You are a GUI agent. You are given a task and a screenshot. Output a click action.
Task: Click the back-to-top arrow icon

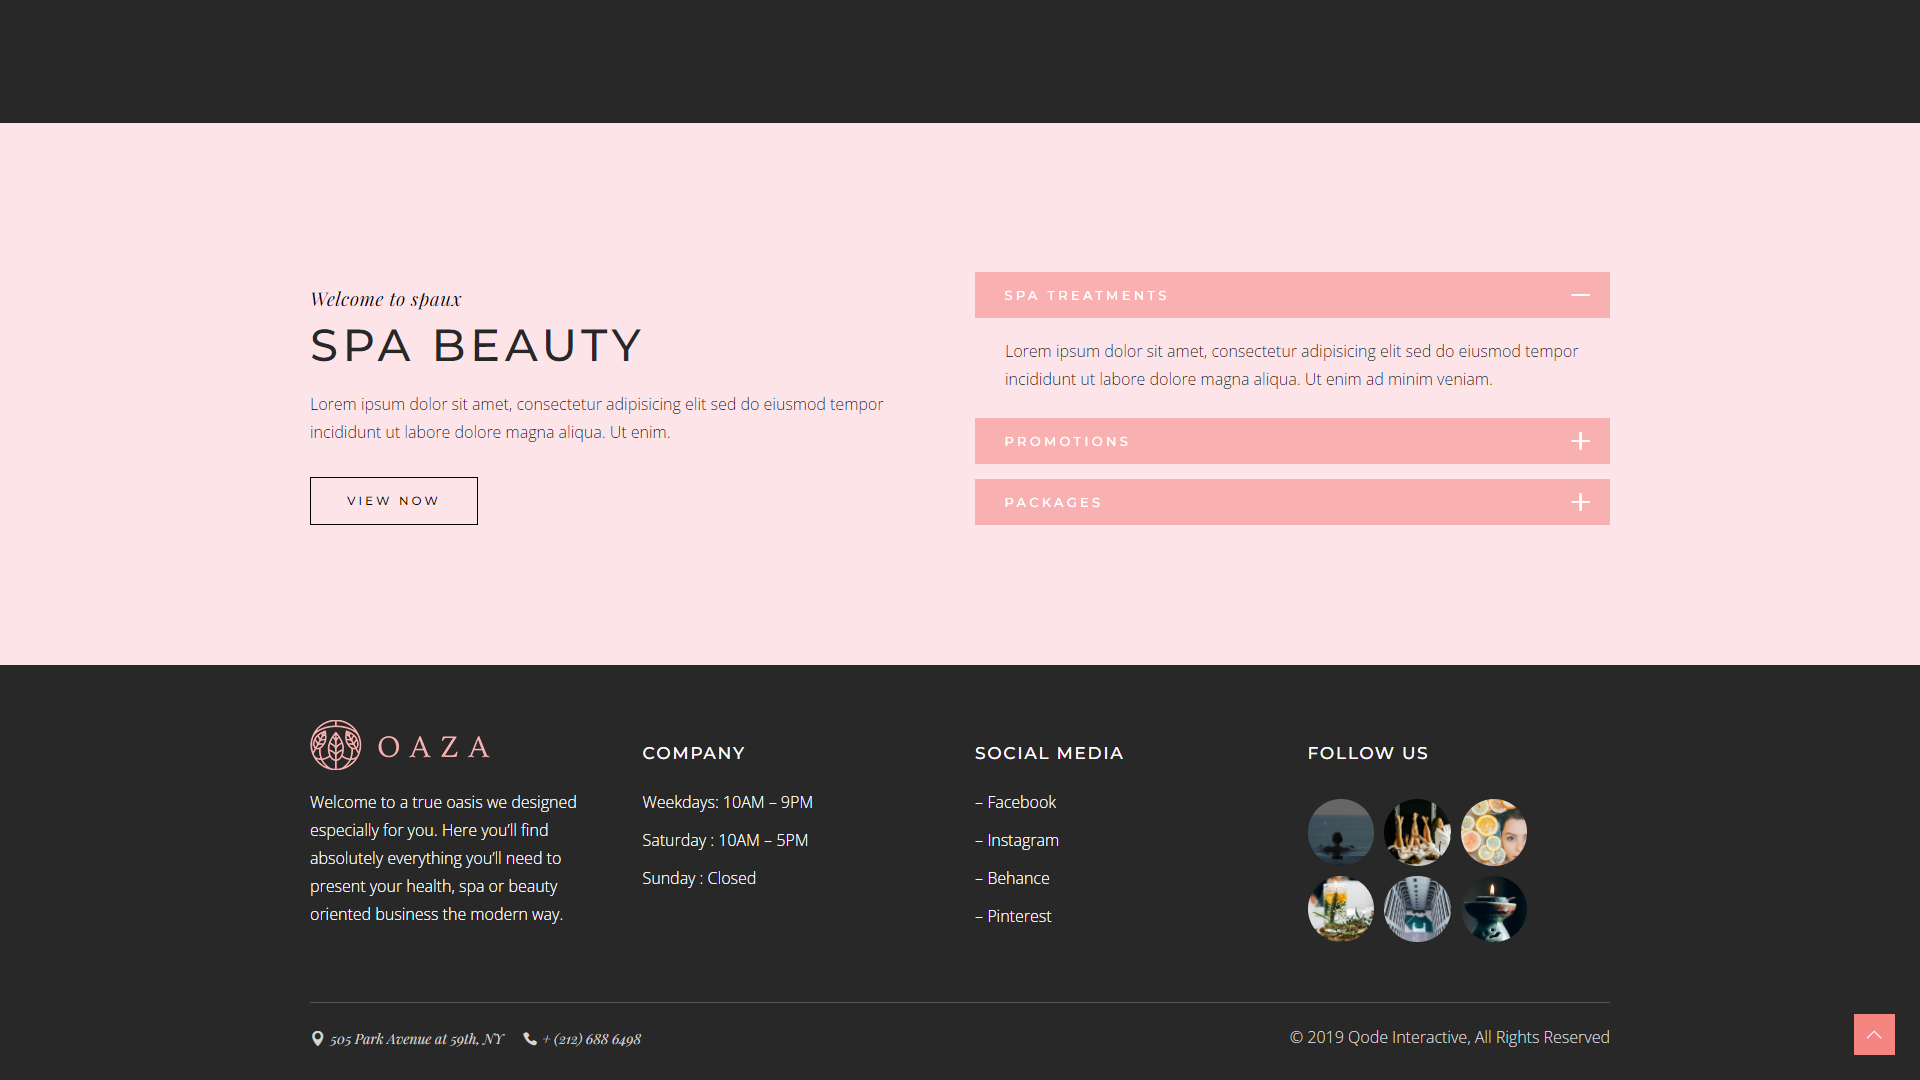(x=1874, y=1034)
